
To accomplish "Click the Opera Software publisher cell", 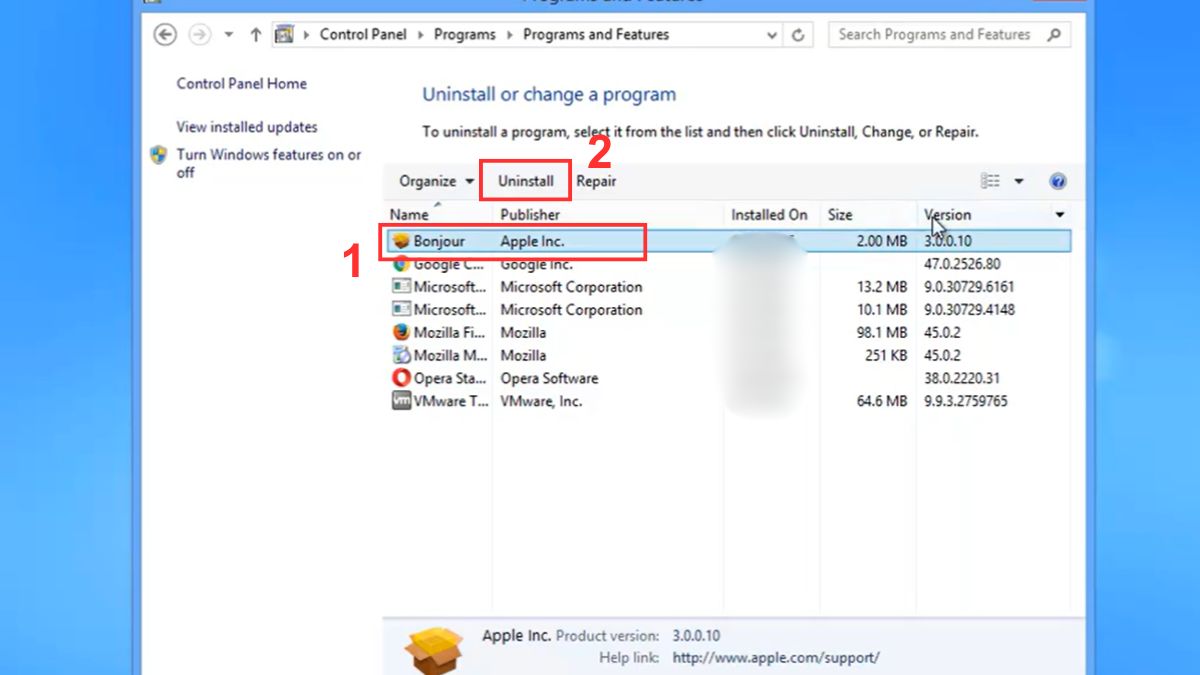I will tap(549, 379).
